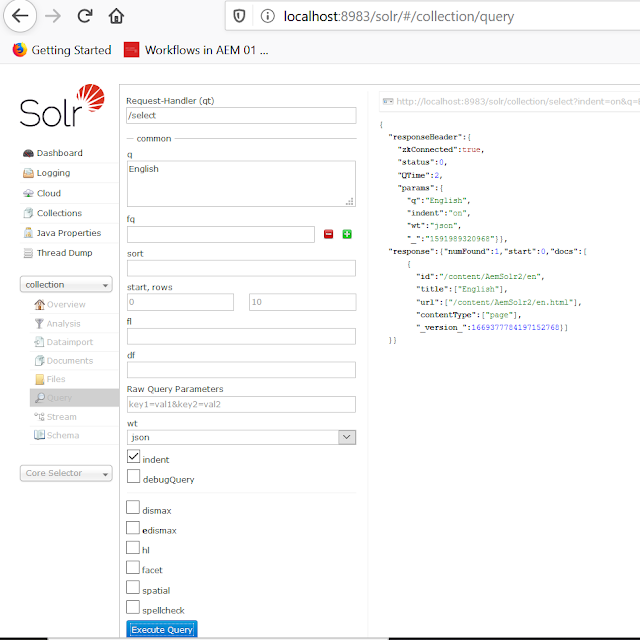
Task: Enable the debugQuery checkbox
Action: (133, 476)
